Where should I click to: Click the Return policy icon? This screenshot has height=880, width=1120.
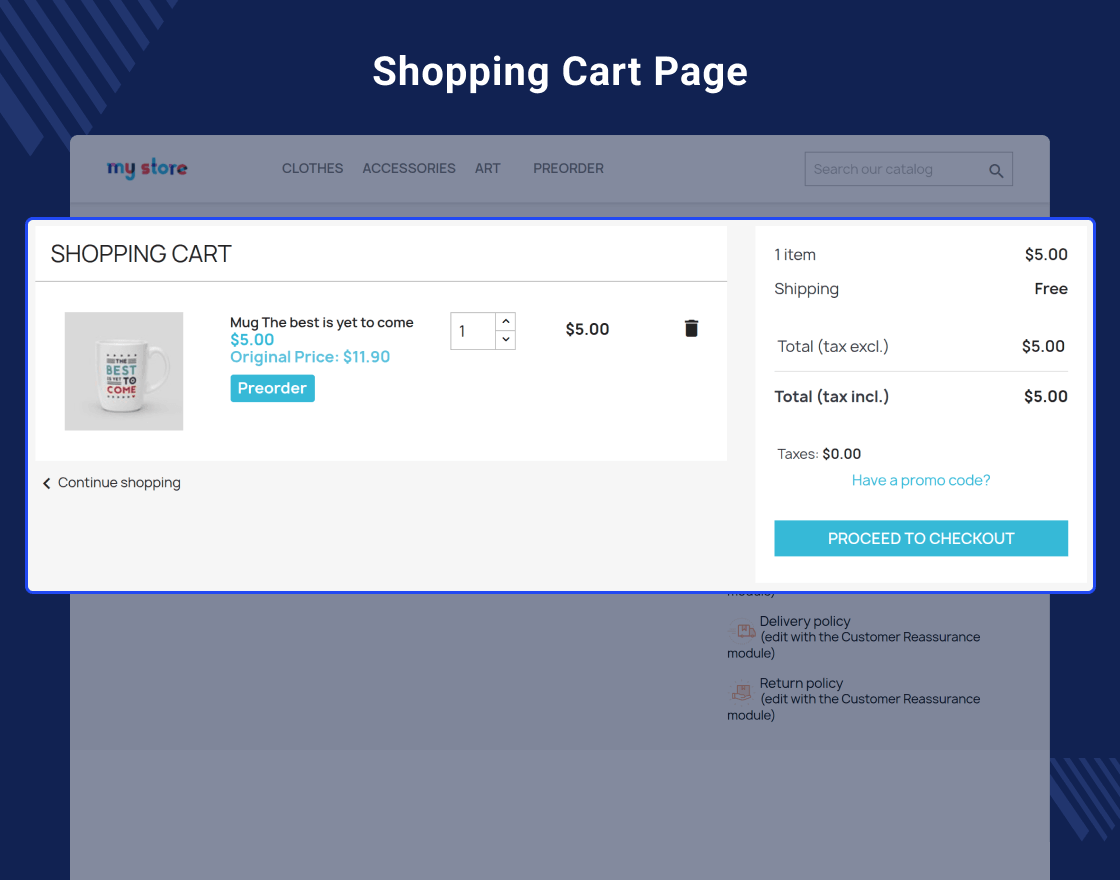[741, 692]
